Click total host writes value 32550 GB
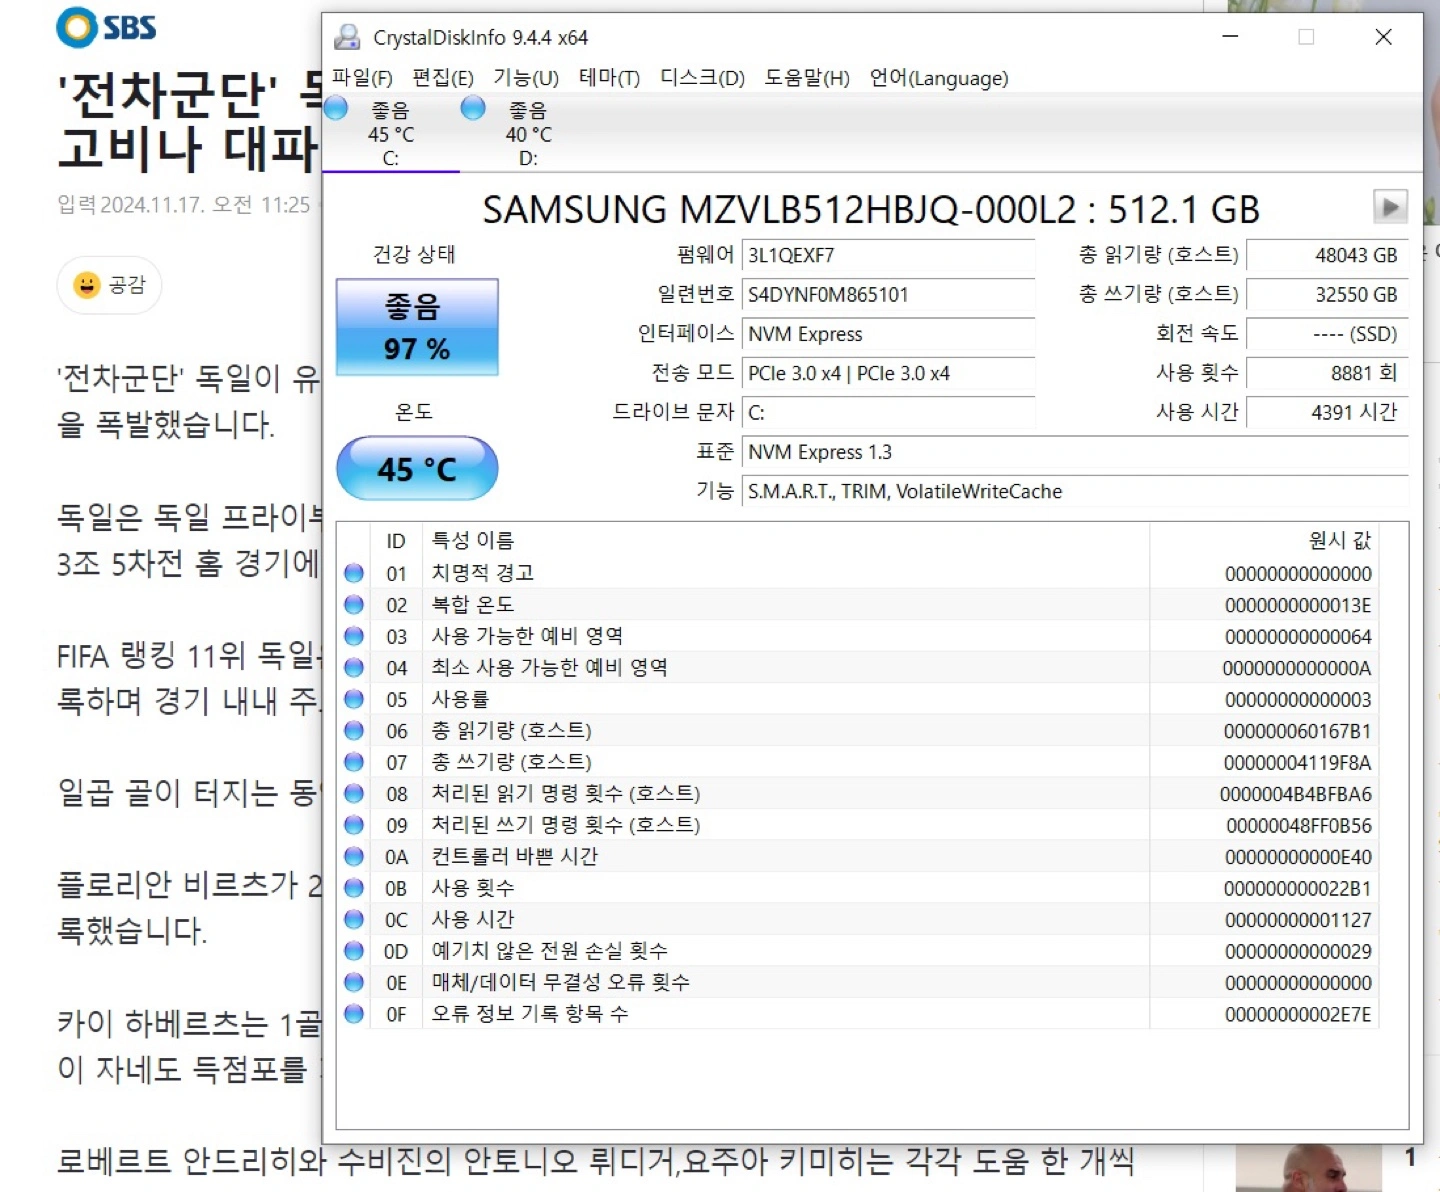 coord(1328,294)
